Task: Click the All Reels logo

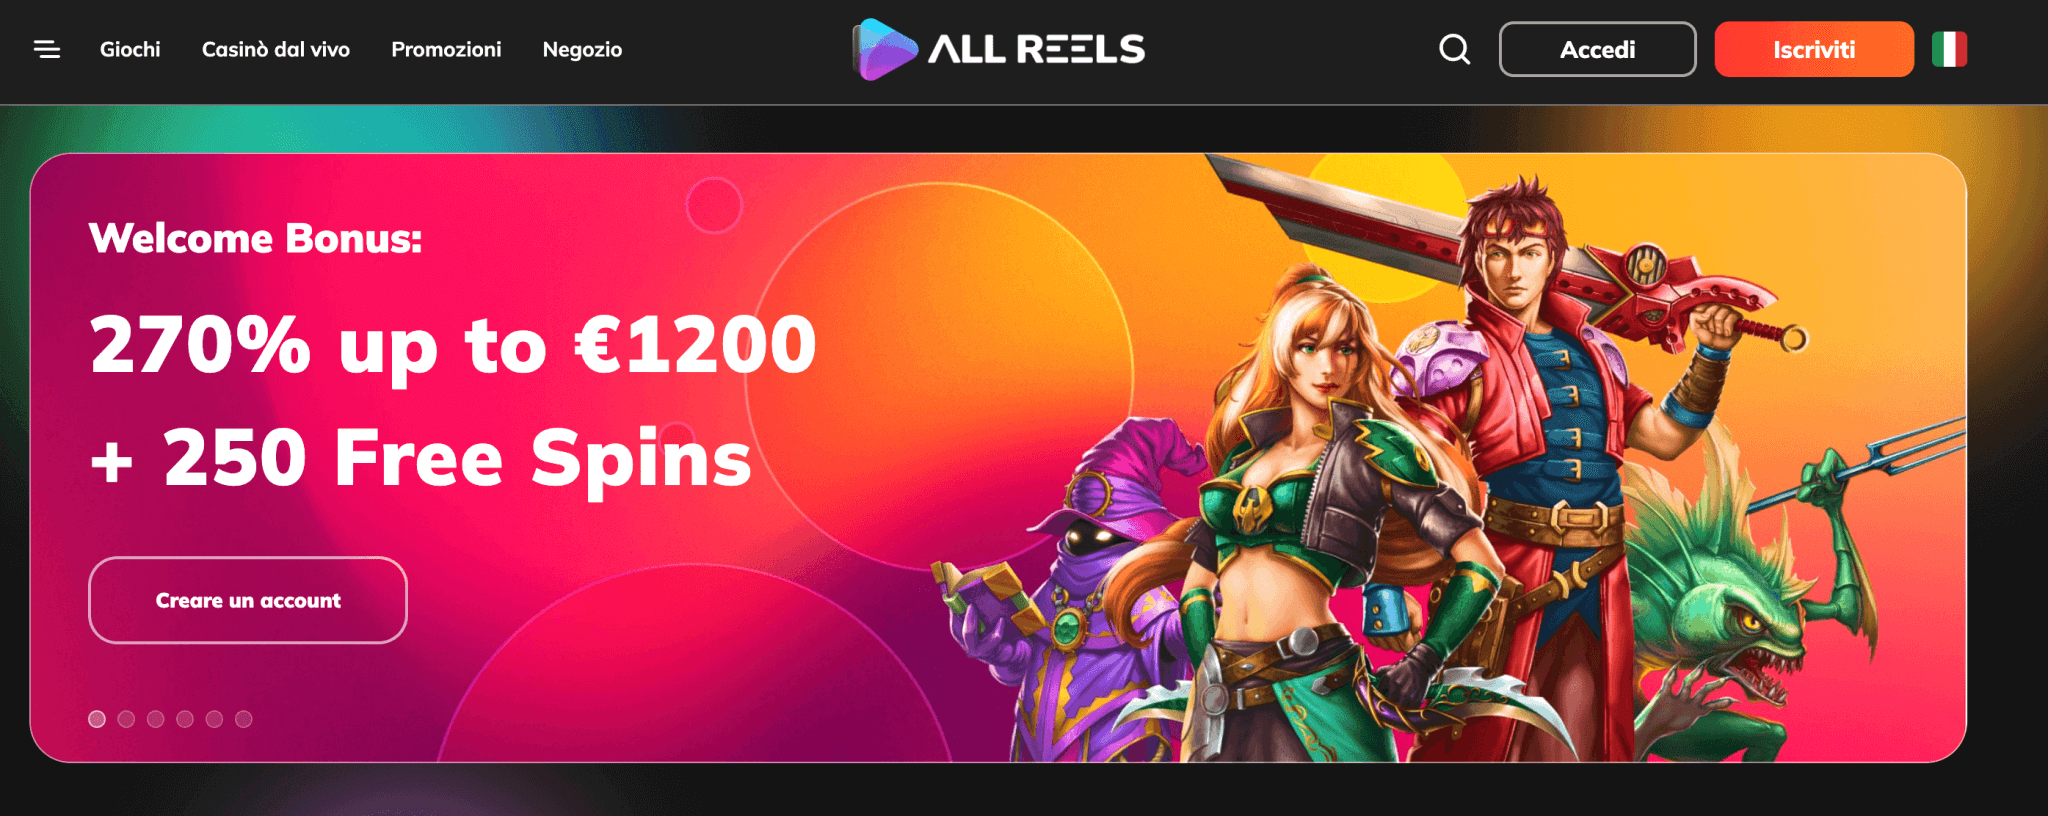Action: coord(999,49)
